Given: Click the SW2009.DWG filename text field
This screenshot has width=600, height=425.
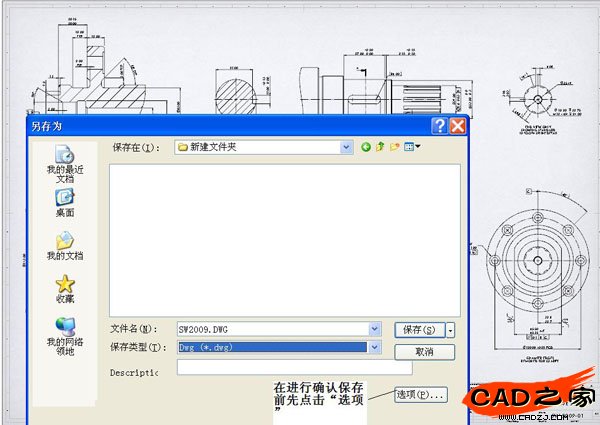Looking at the screenshot, I should [270, 329].
